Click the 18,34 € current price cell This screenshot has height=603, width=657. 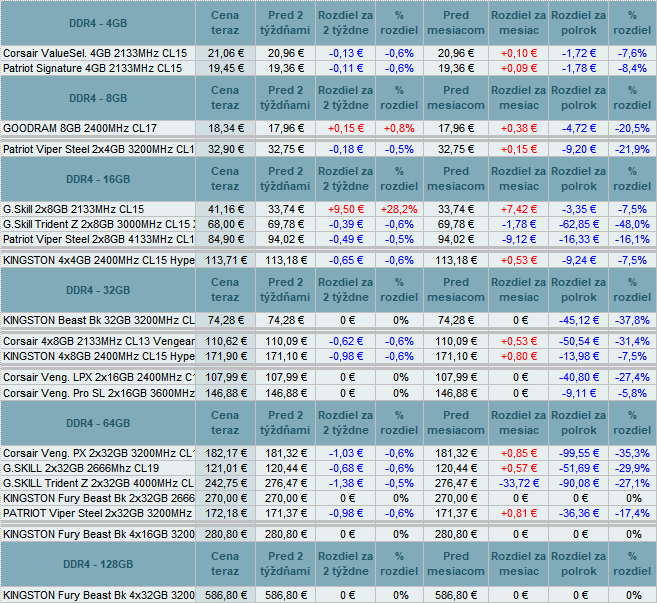tap(225, 129)
